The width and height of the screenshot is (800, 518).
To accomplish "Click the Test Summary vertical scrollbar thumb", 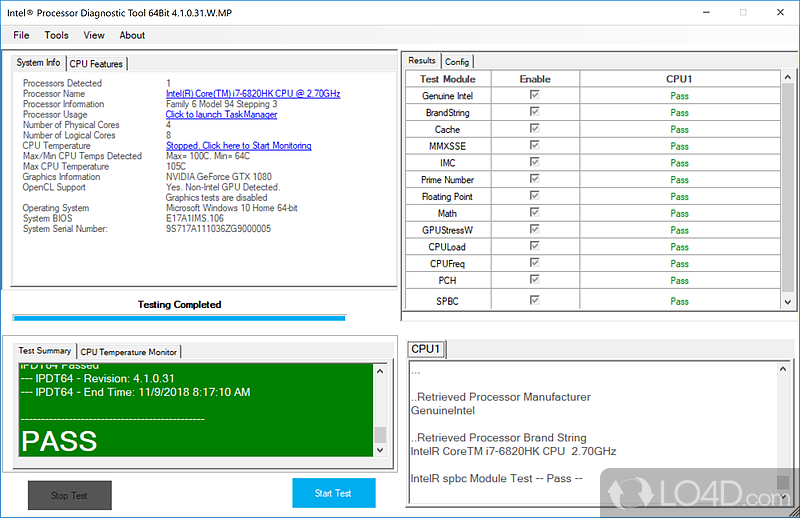I will pos(380,436).
